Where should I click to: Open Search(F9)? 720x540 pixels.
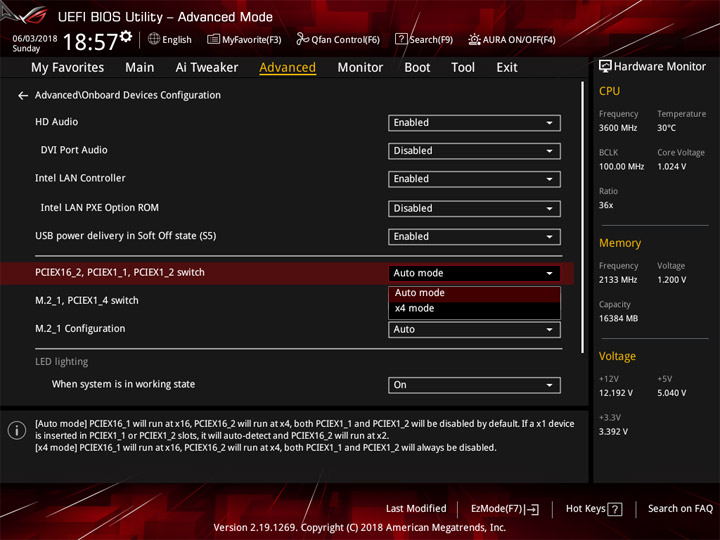(x=424, y=39)
